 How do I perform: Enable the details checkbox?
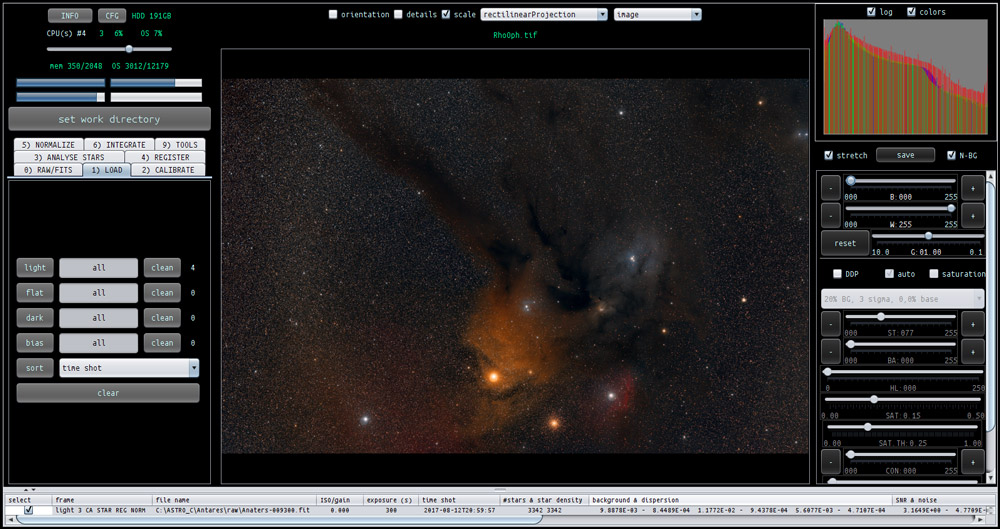point(398,14)
